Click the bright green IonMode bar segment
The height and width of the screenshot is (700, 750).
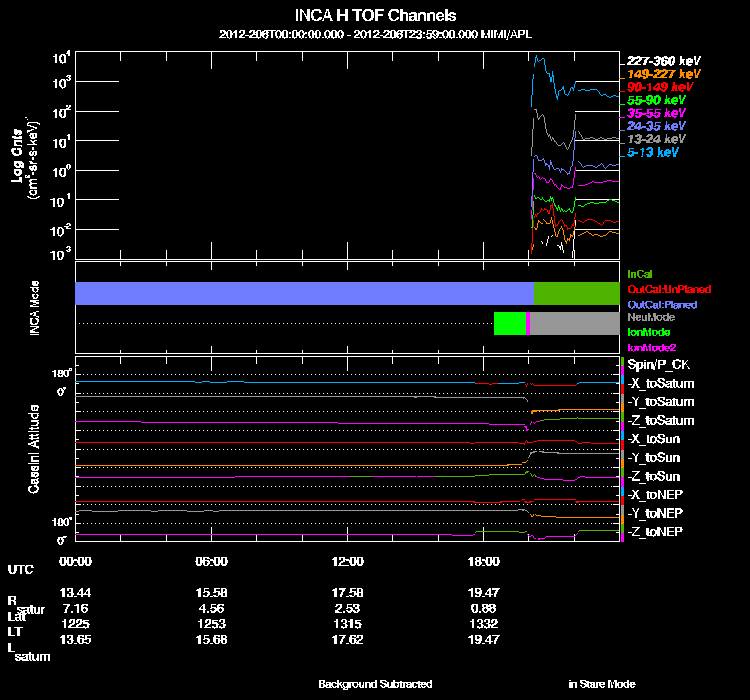coord(509,323)
